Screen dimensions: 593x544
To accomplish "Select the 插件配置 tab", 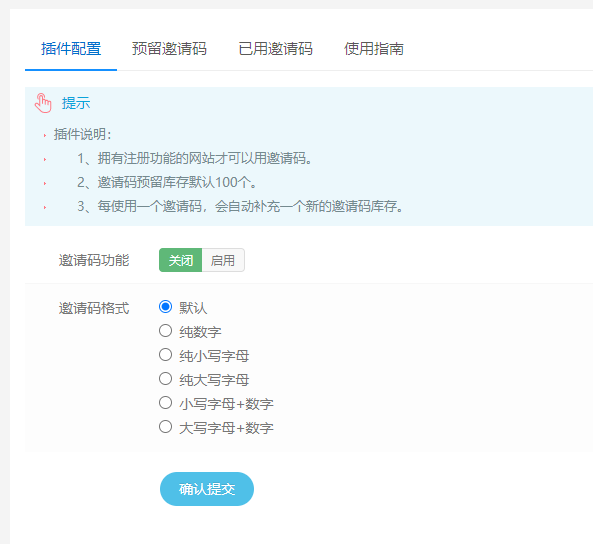I will coord(71,49).
